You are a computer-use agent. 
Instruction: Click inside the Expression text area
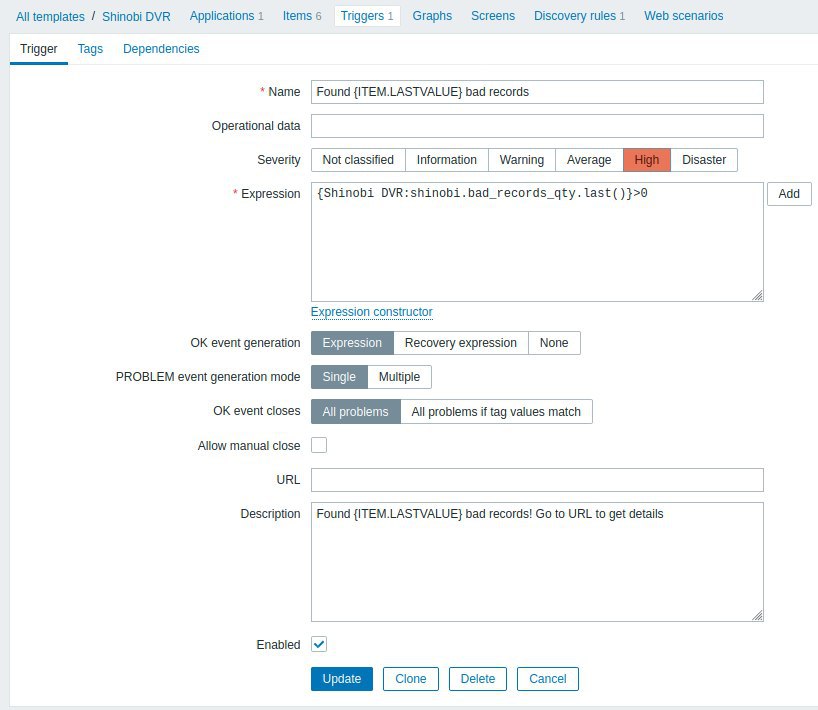(537, 242)
